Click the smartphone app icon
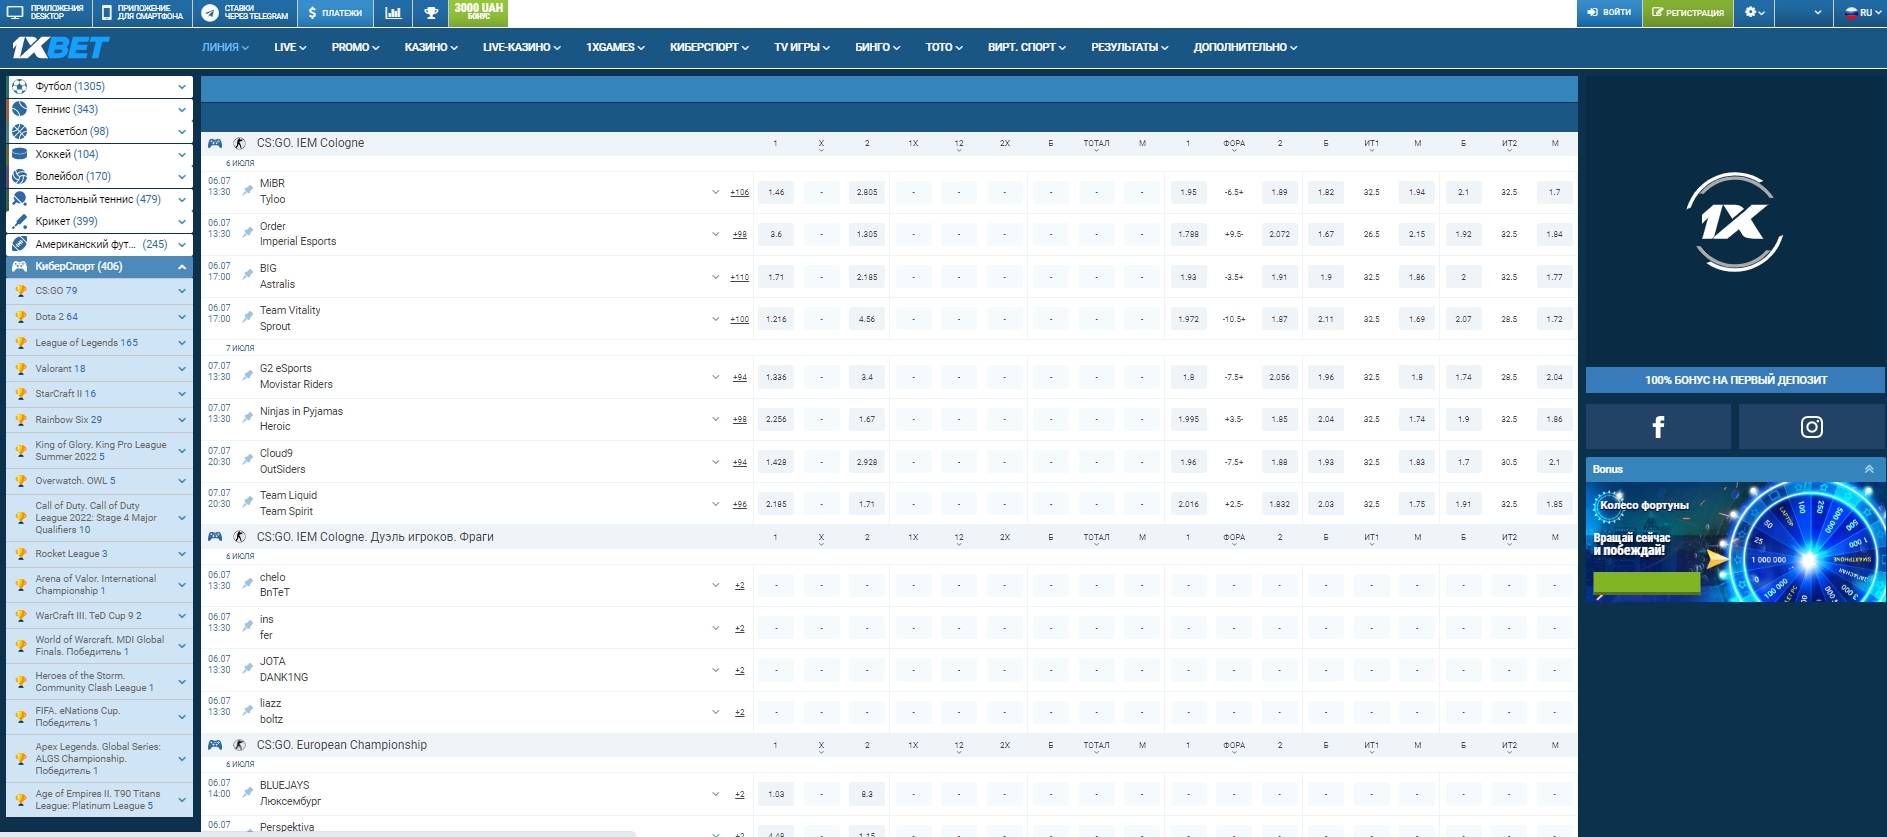1887x837 pixels. point(107,13)
